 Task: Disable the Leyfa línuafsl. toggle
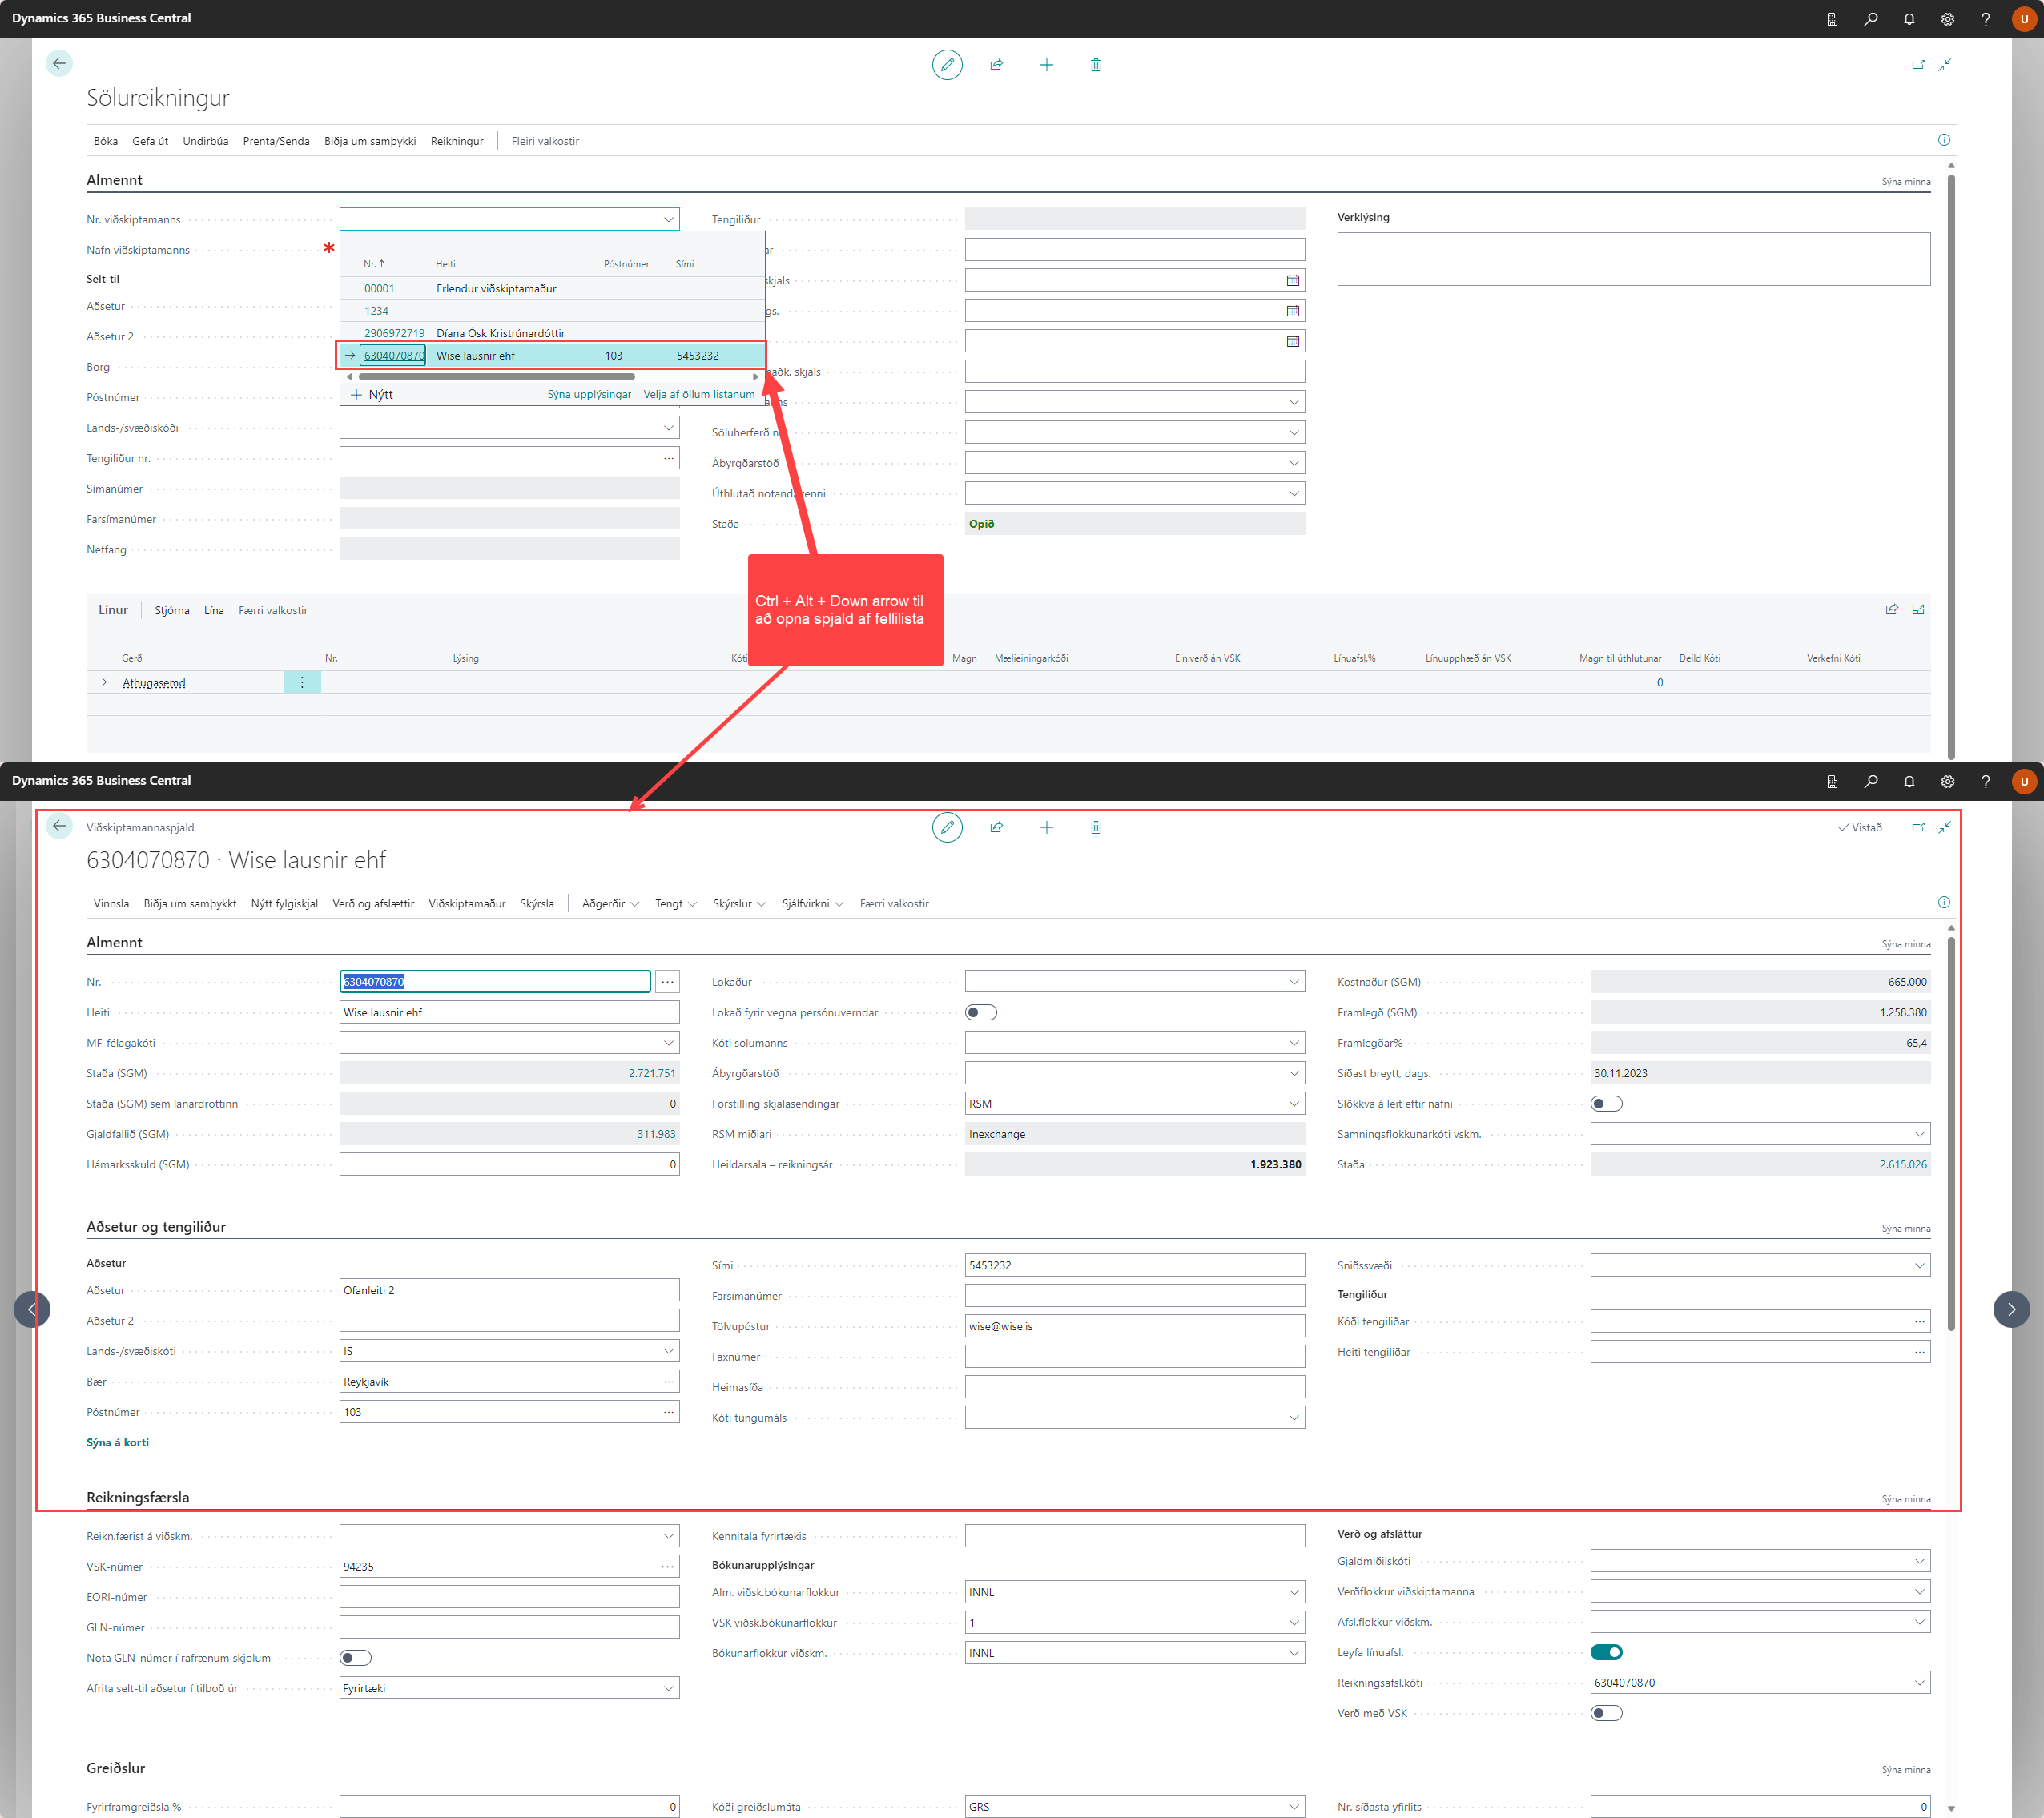(1606, 1652)
